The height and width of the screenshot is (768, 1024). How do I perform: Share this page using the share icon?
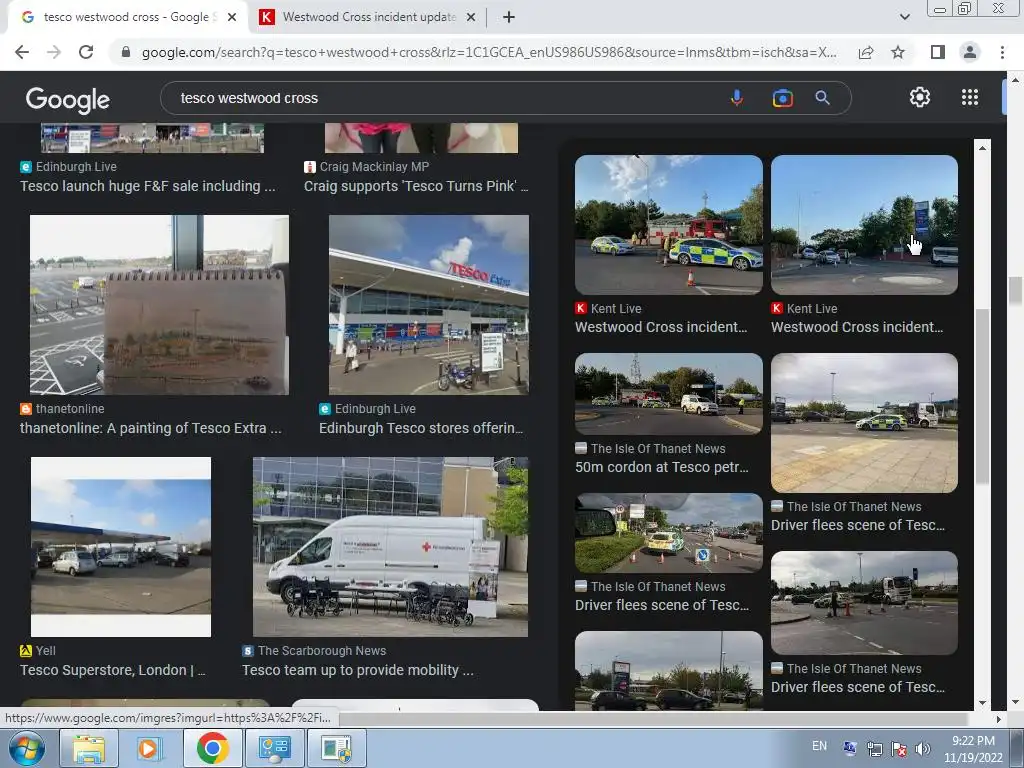[x=866, y=52]
